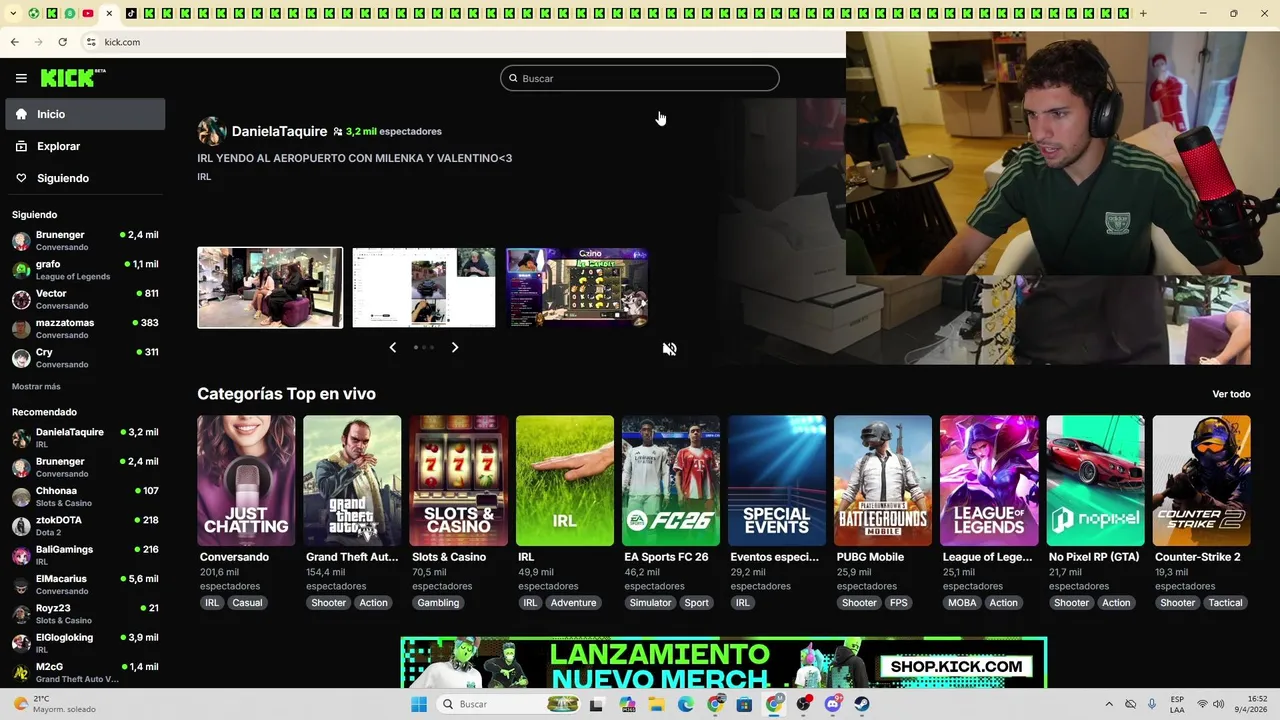Open Brunenger channel under Siguiendo
Image resolution: width=1280 pixels, height=720 pixels.
point(85,240)
